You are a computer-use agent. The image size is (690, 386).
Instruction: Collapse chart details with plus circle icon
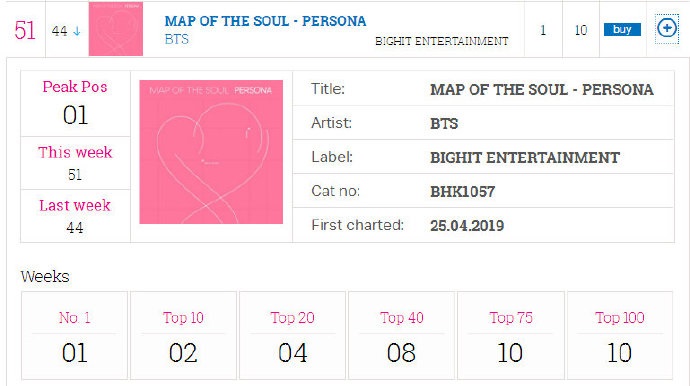(x=667, y=29)
